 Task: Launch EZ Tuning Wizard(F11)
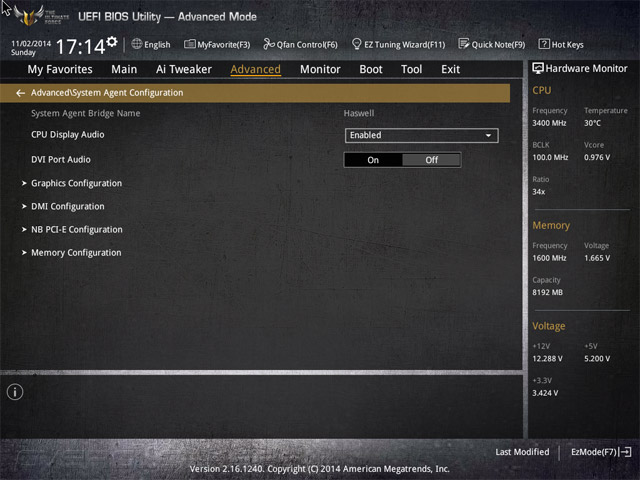pyautogui.click(x=399, y=44)
